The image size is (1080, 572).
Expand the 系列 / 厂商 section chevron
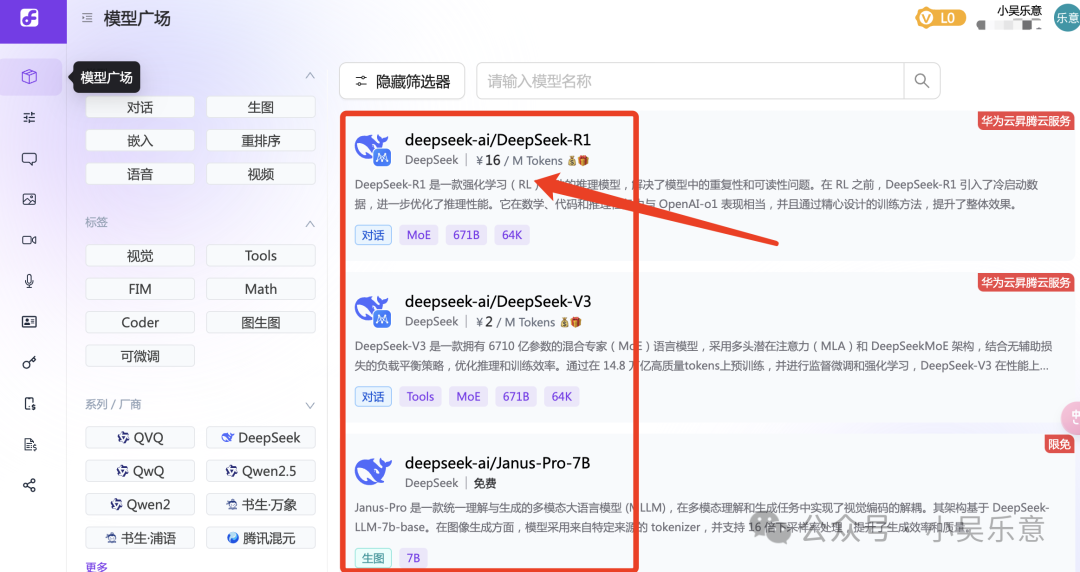coord(310,405)
